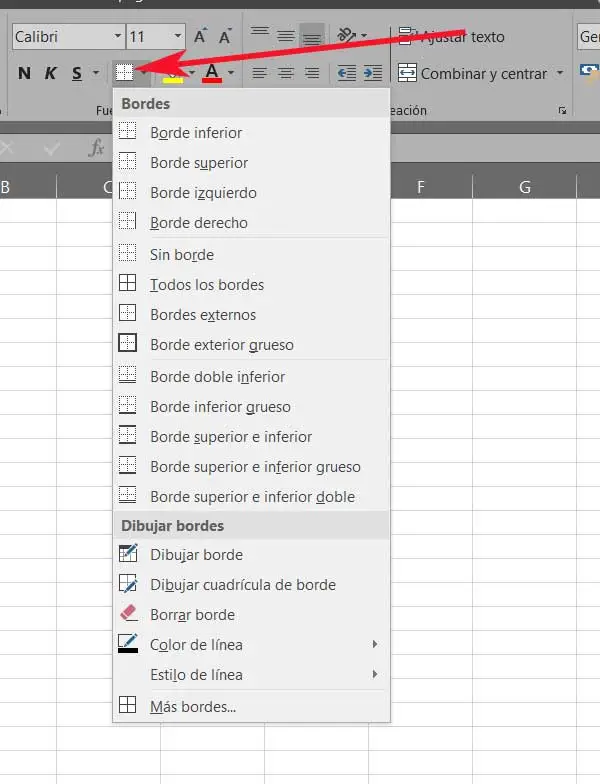Choose Borde exterior grueso menu entry
The width and height of the screenshot is (600, 784).
[x=221, y=345]
